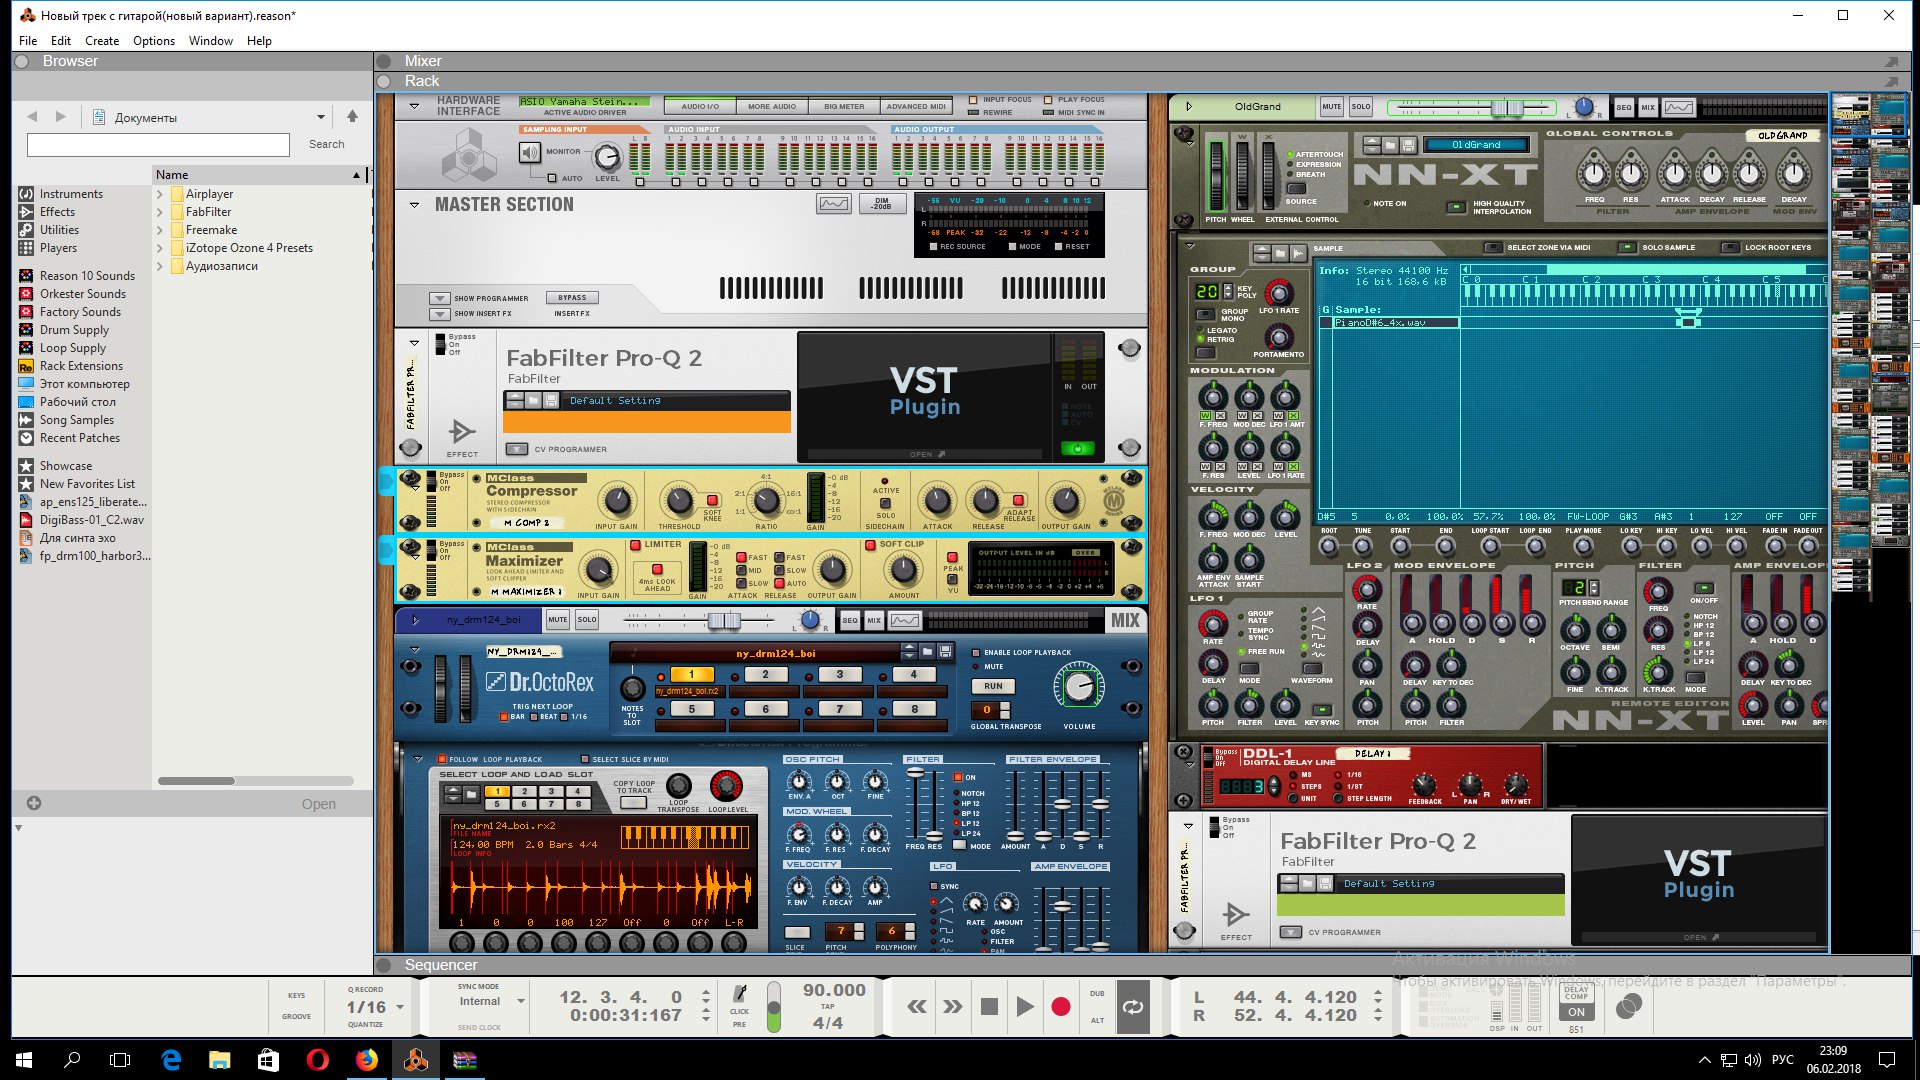Image resolution: width=1920 pixels, height=1080 pixels.
Task: Open the Документы location dropdown
Action: pos(321,117)
